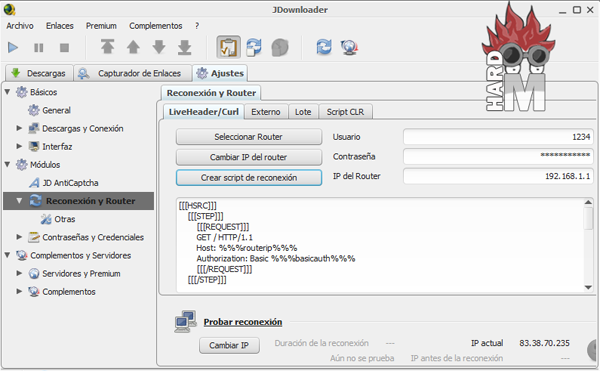Toggle clipboard monitoring icon
The image size is (600, 371).
click(x=228, y=47)
